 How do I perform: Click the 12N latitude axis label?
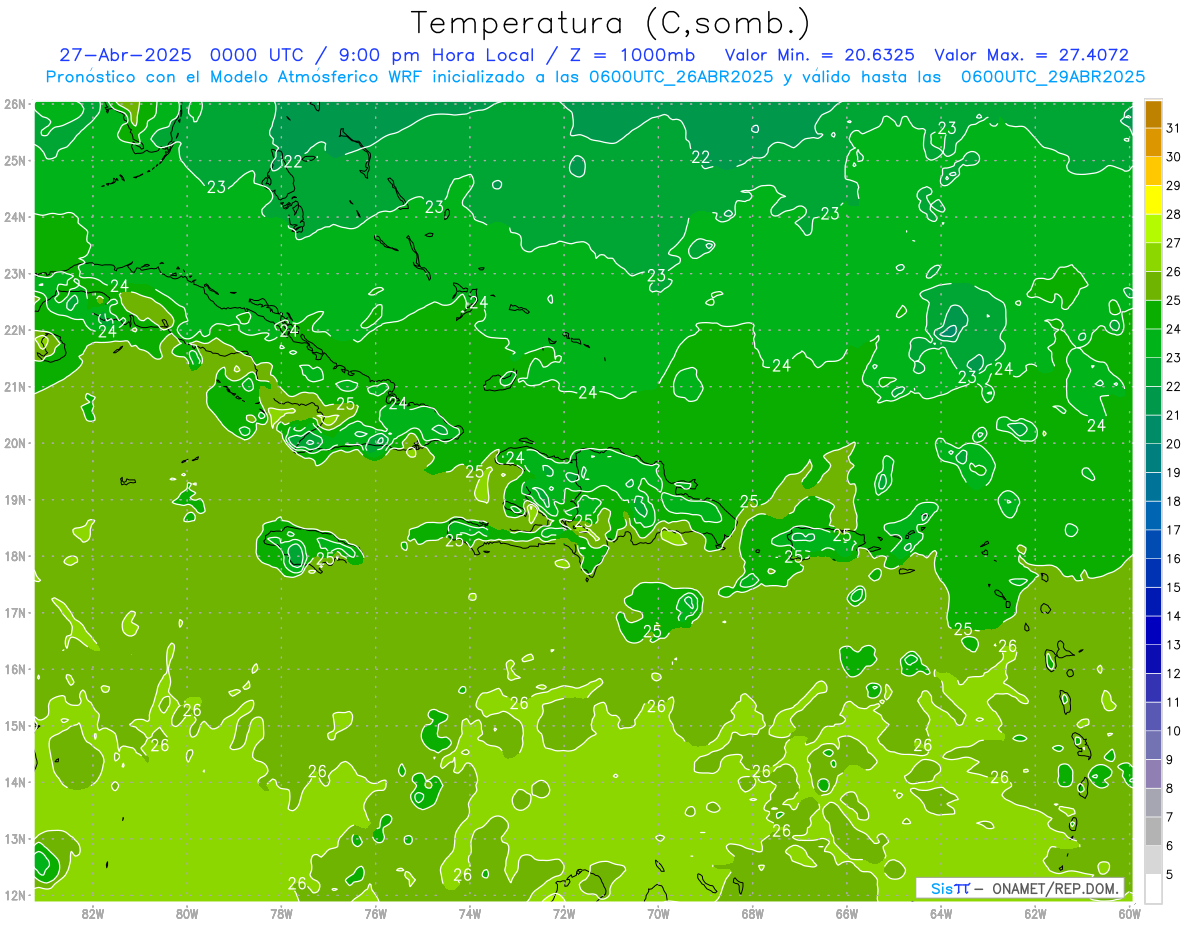click(14, 895)
